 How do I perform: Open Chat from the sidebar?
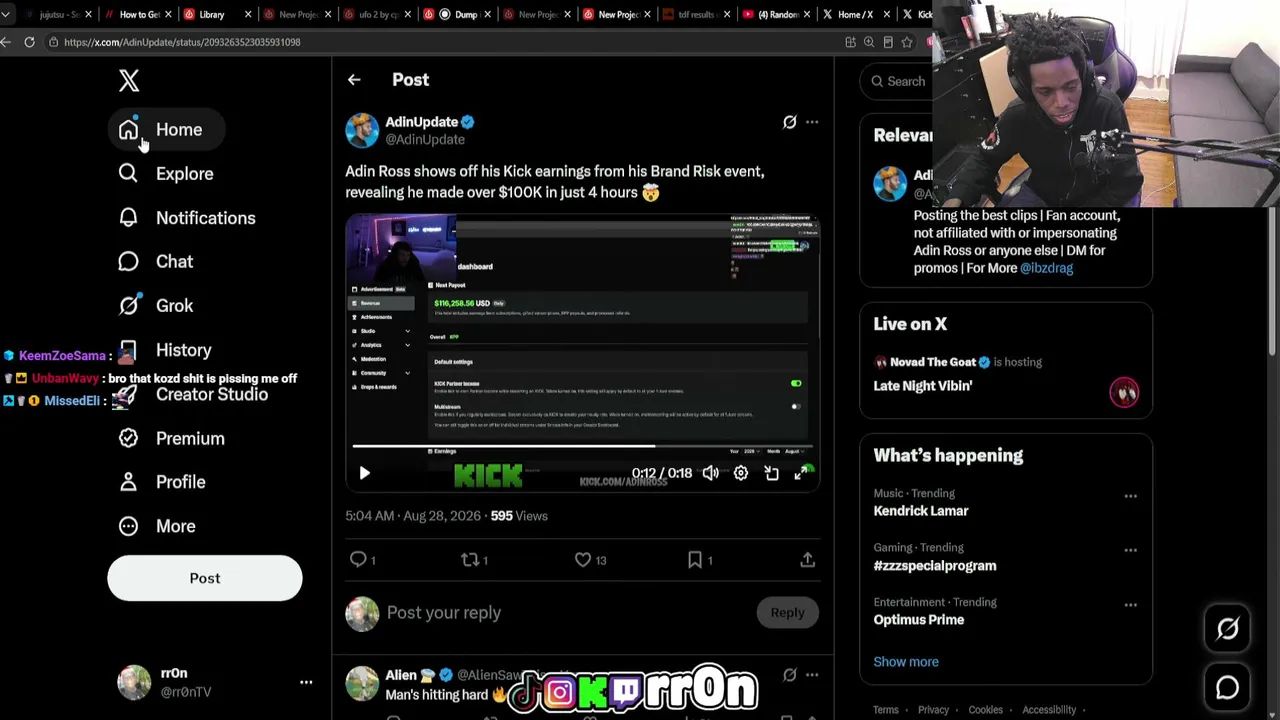click(x=156, y=262)
